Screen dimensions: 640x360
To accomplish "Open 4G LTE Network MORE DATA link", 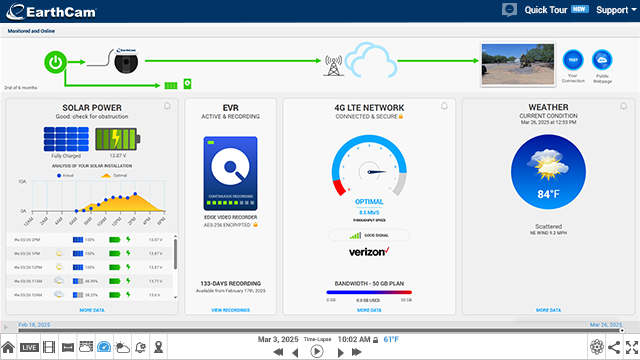I will point(369,310).
